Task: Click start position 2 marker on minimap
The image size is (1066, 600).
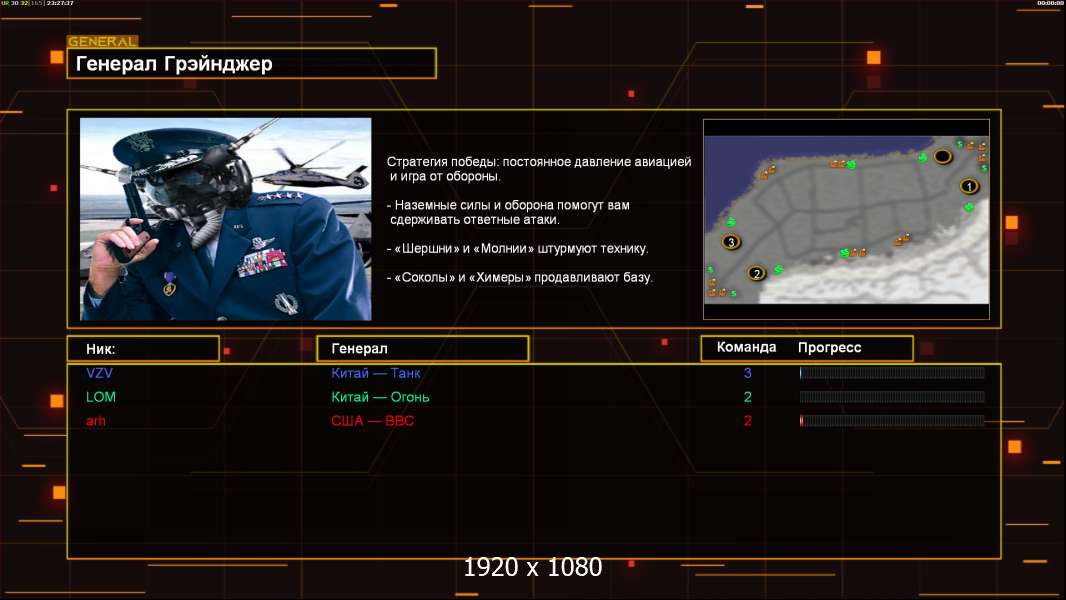Action: 756,272
